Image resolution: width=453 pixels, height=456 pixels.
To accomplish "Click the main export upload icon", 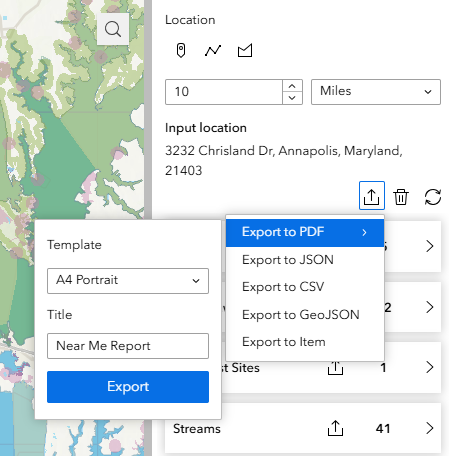I will (x=372, y=196).
